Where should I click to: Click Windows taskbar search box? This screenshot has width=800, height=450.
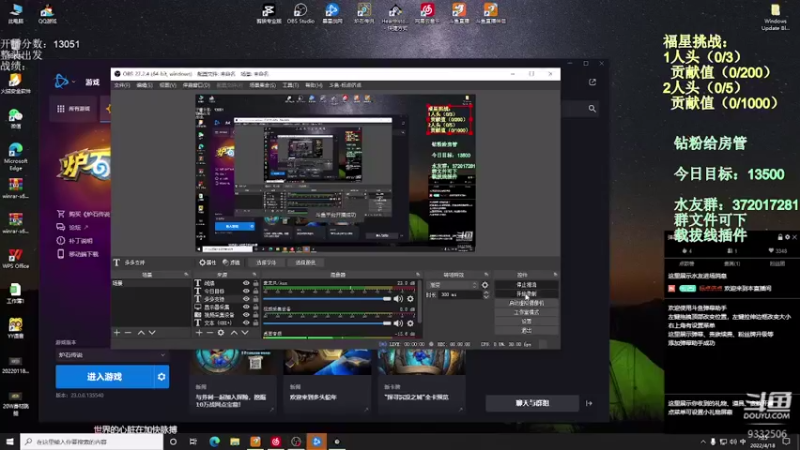[92, 441]
